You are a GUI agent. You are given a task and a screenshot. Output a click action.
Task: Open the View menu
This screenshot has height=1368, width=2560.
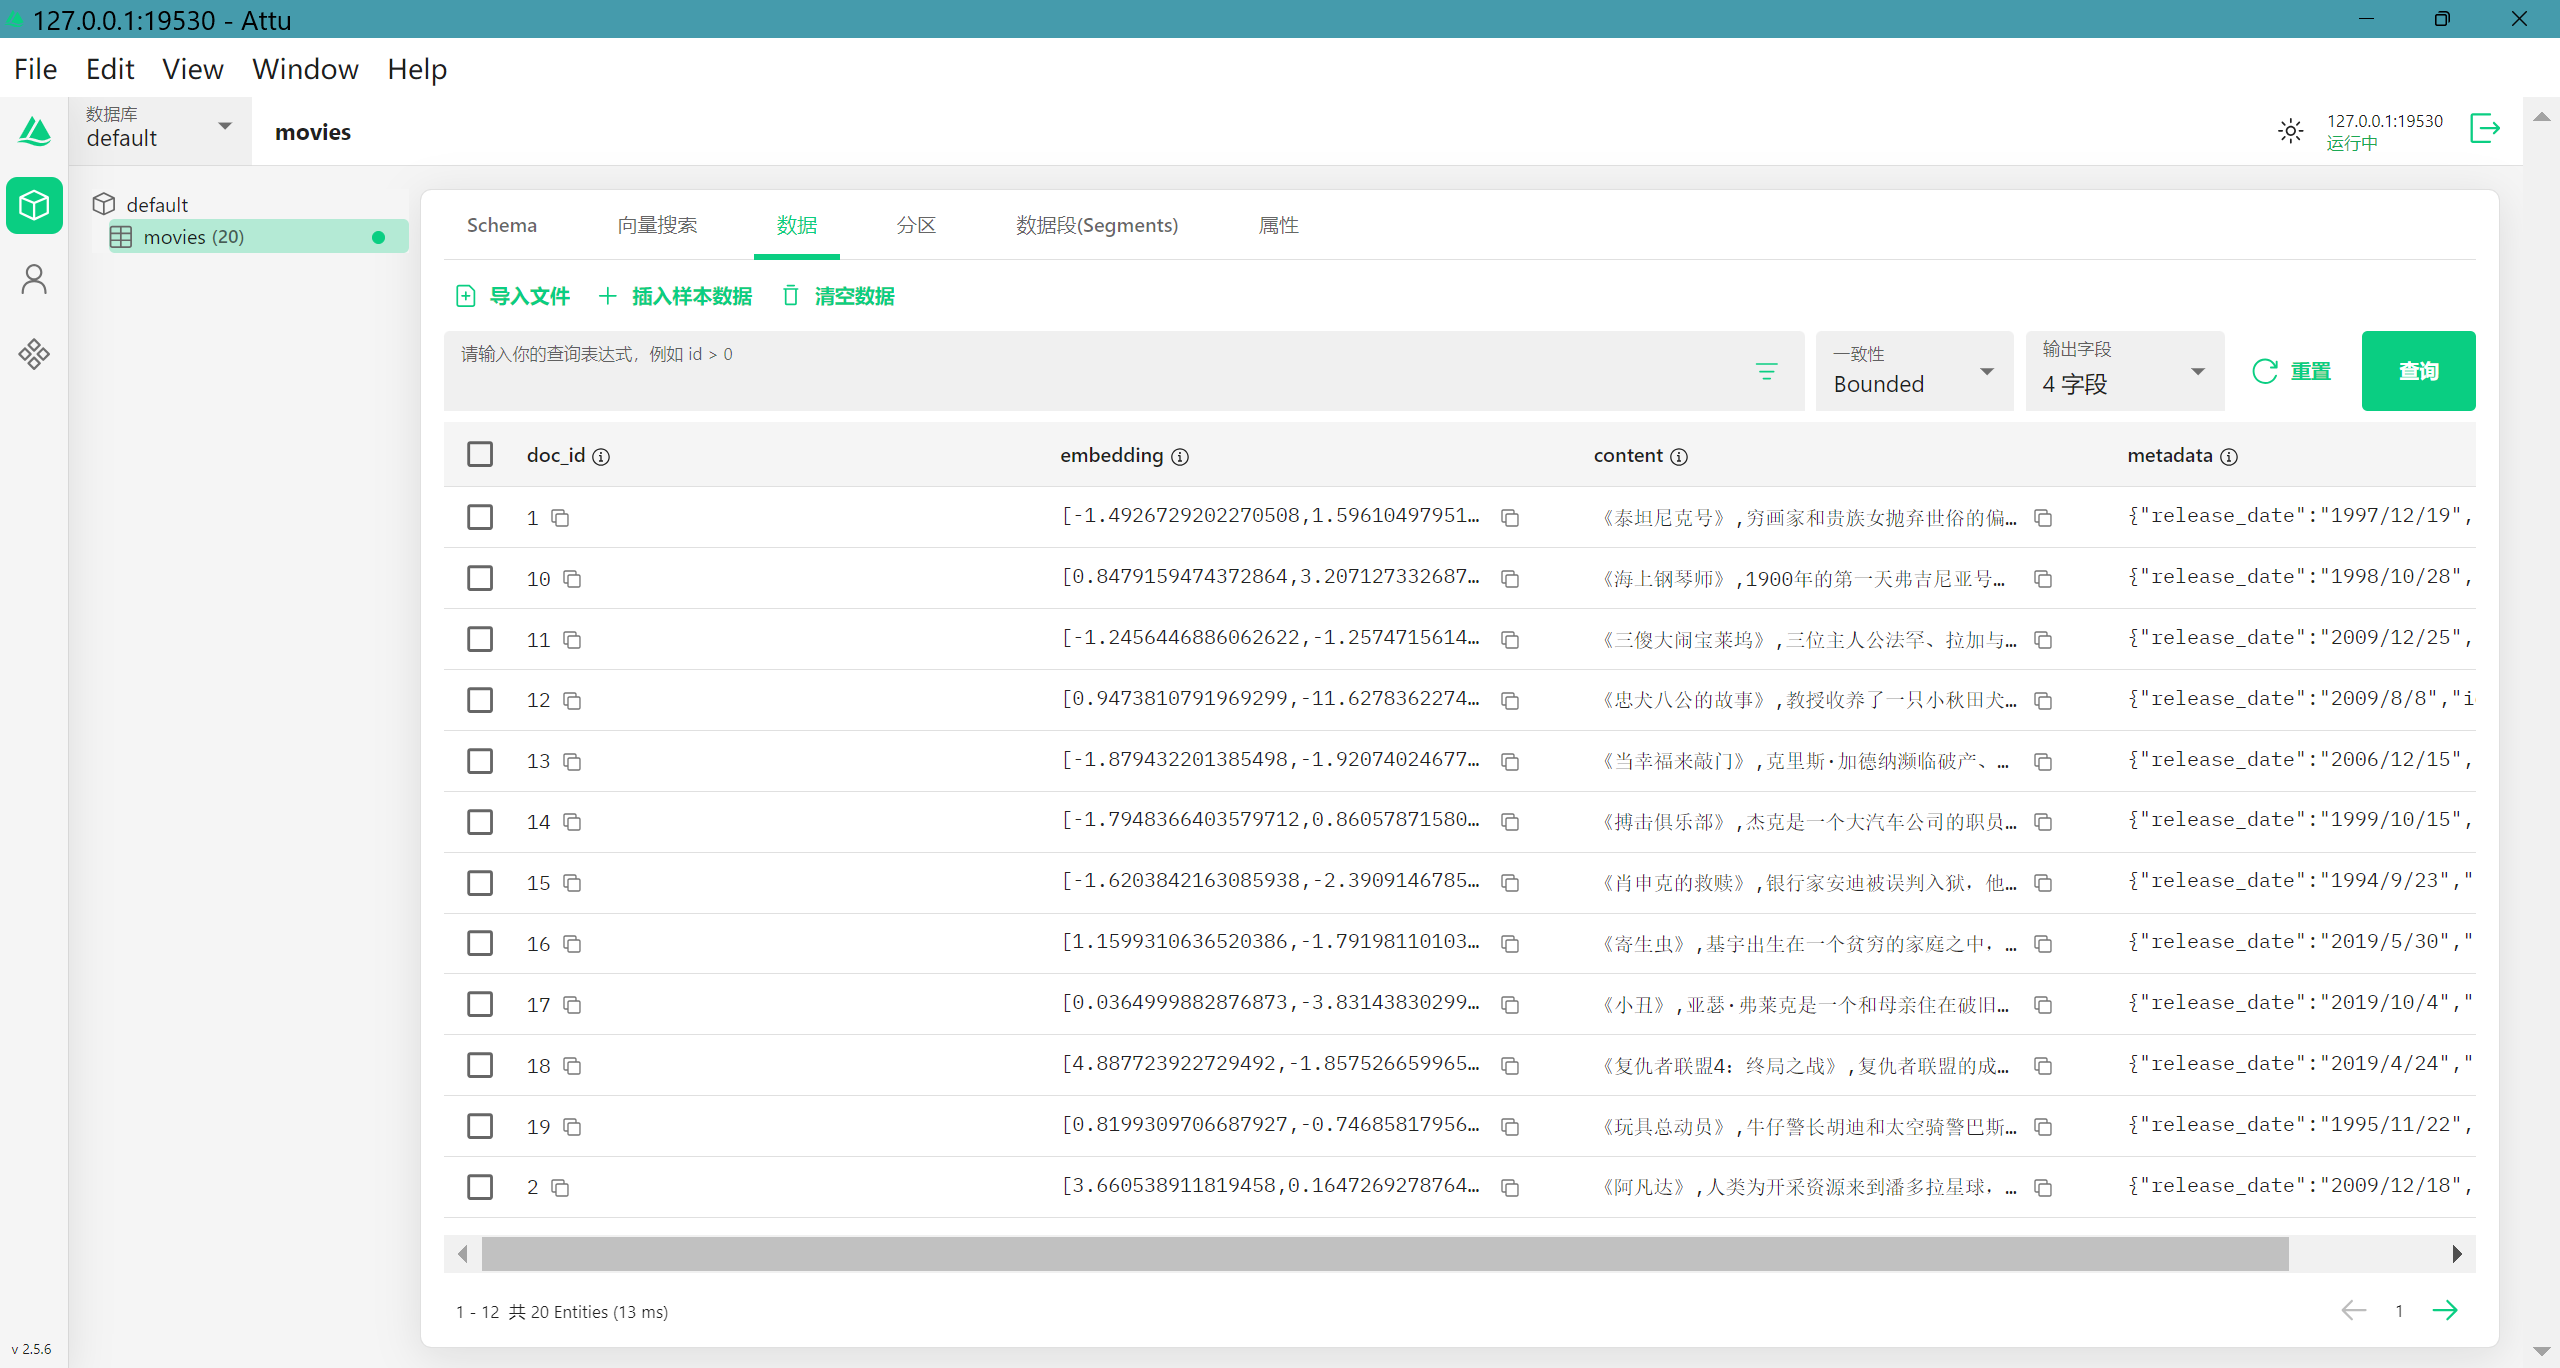click(x=192, y=69)
